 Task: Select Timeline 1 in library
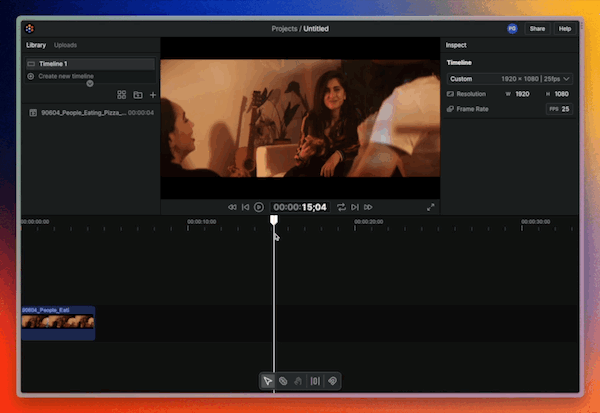pyautogui.click(x=90, y=64)
